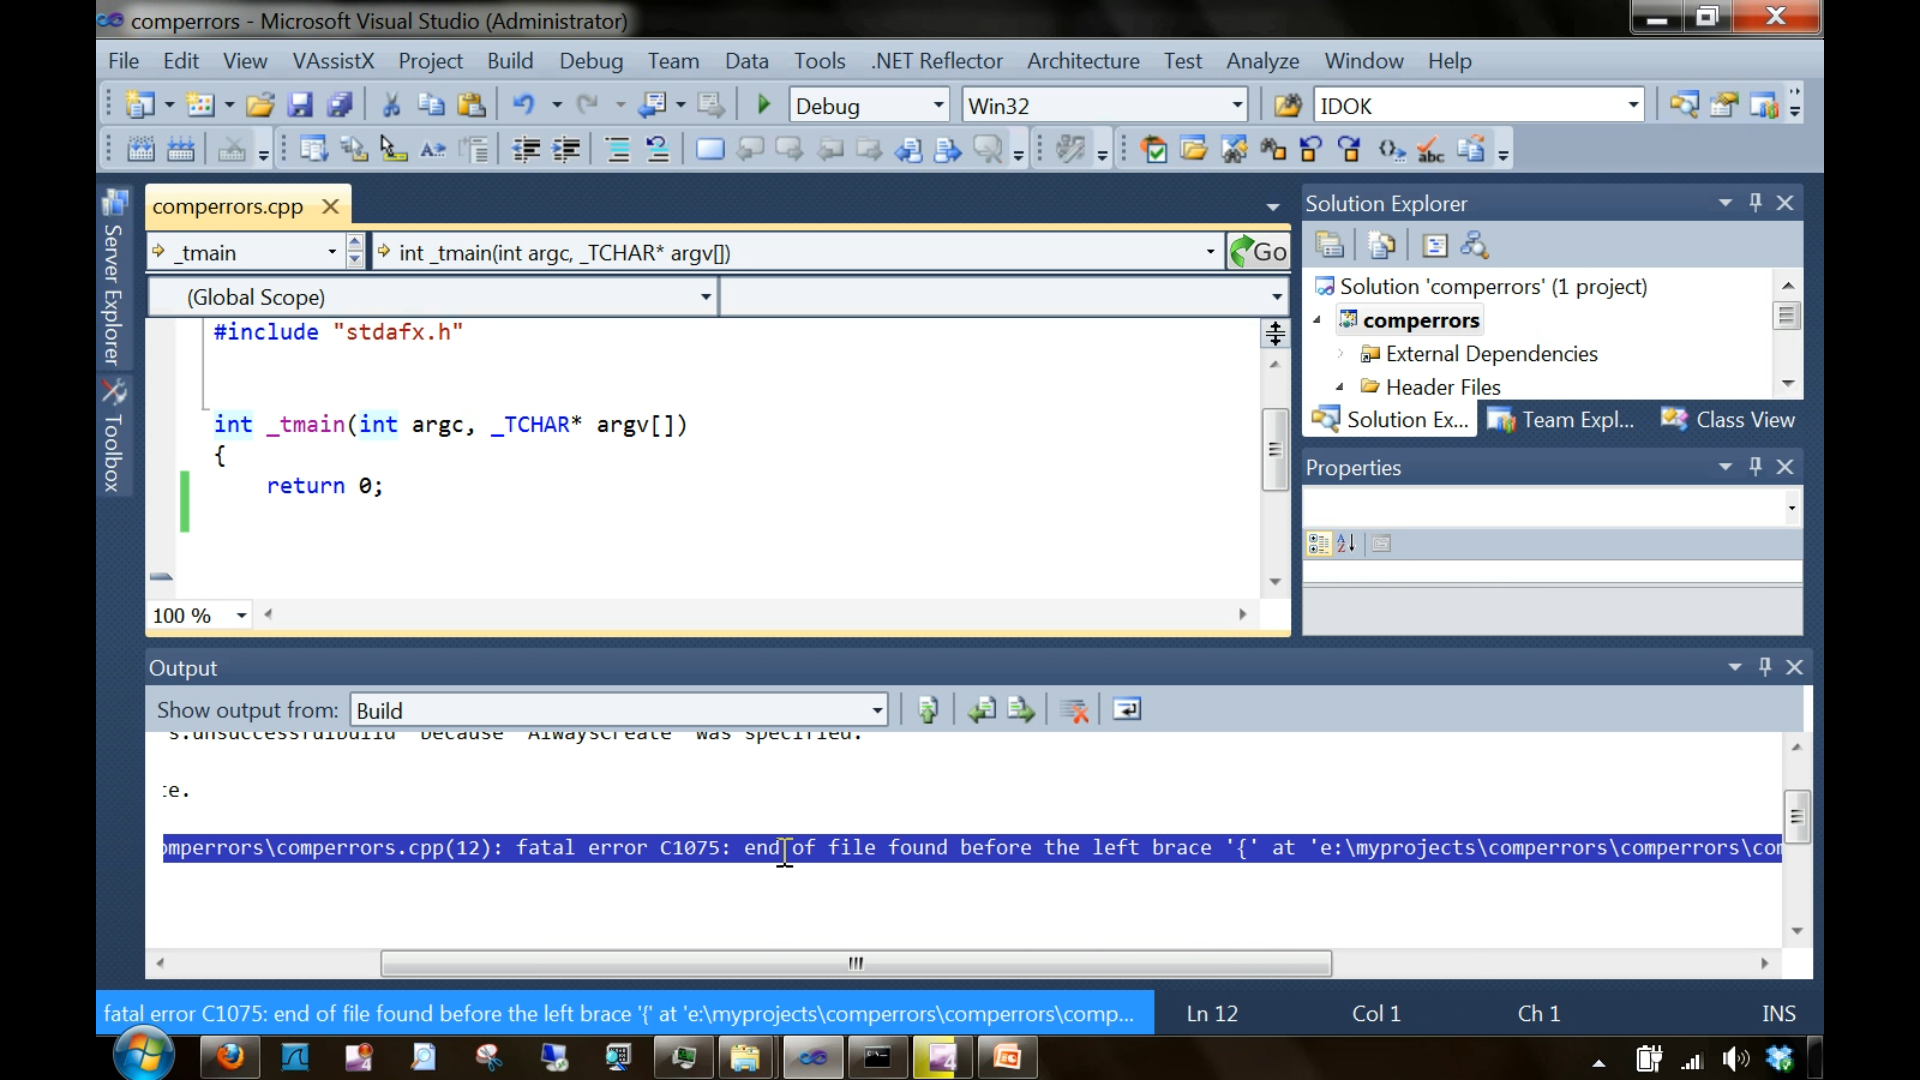The image size is (1920, 1080).
Task: Click the fatal error message in the status bar
Action: (x=620, y=1012)
